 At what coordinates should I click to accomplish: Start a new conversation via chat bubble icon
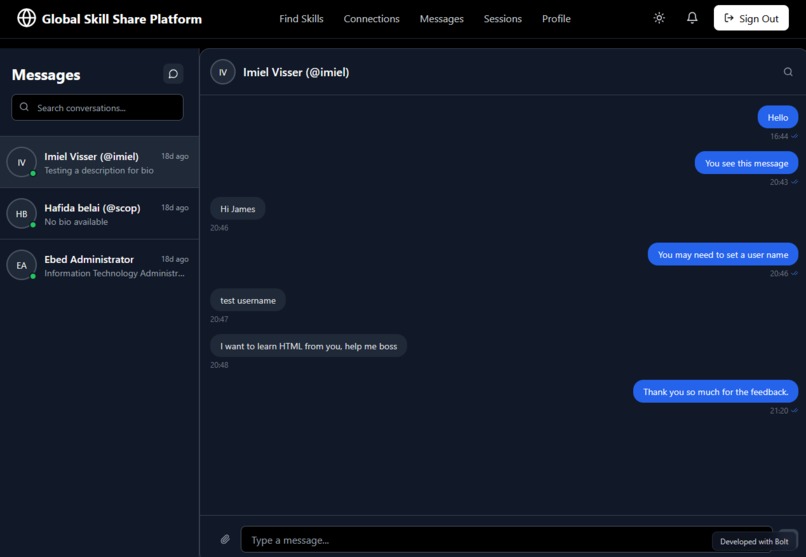[173, 74]
